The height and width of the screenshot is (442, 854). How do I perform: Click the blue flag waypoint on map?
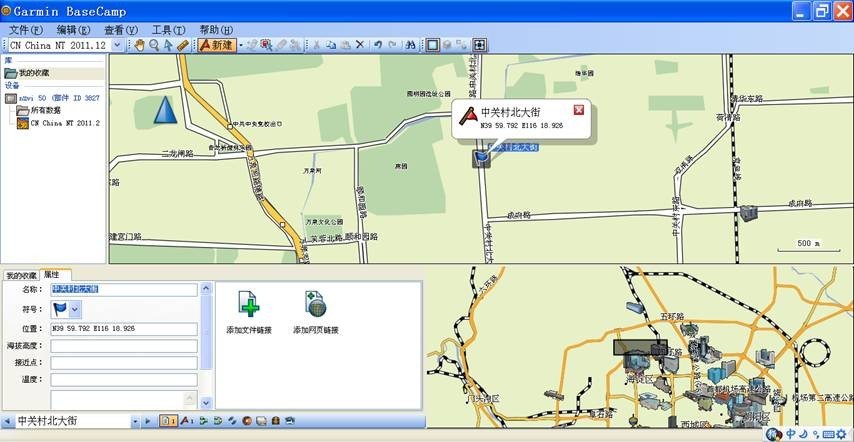point(481,158)
